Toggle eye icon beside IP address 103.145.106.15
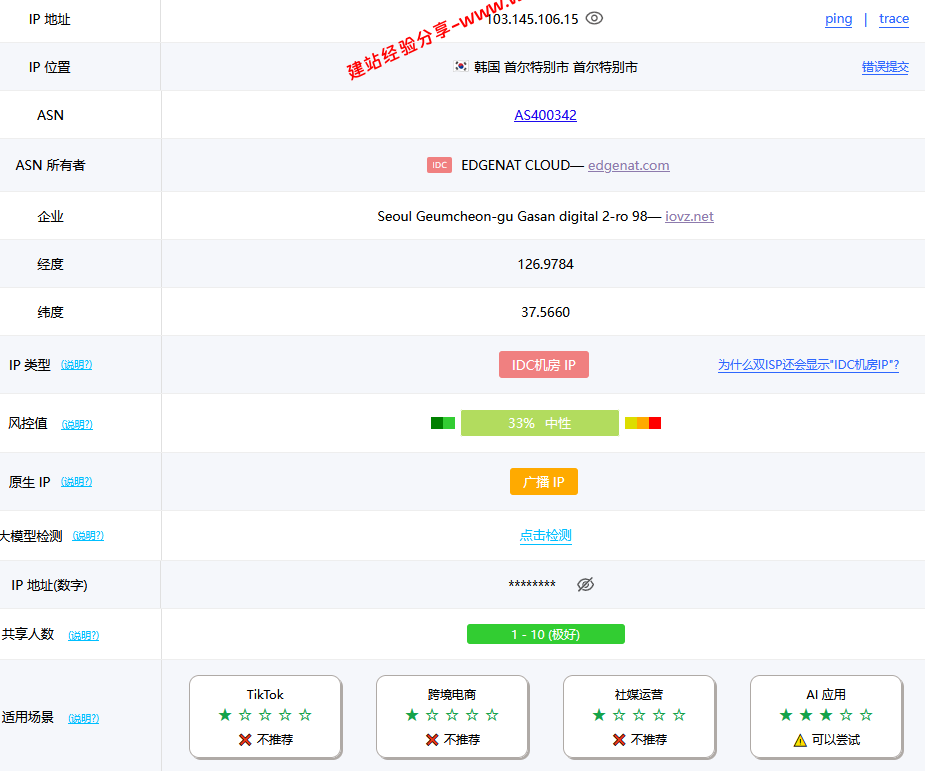Viewport: 925px width, 771px height. [x=594, y=18]
